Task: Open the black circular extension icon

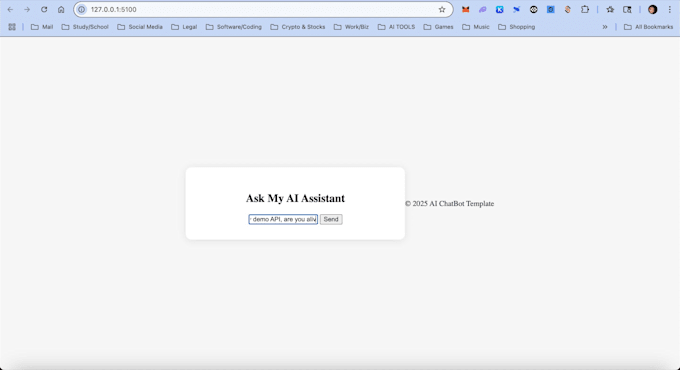Action: [533, 10]
